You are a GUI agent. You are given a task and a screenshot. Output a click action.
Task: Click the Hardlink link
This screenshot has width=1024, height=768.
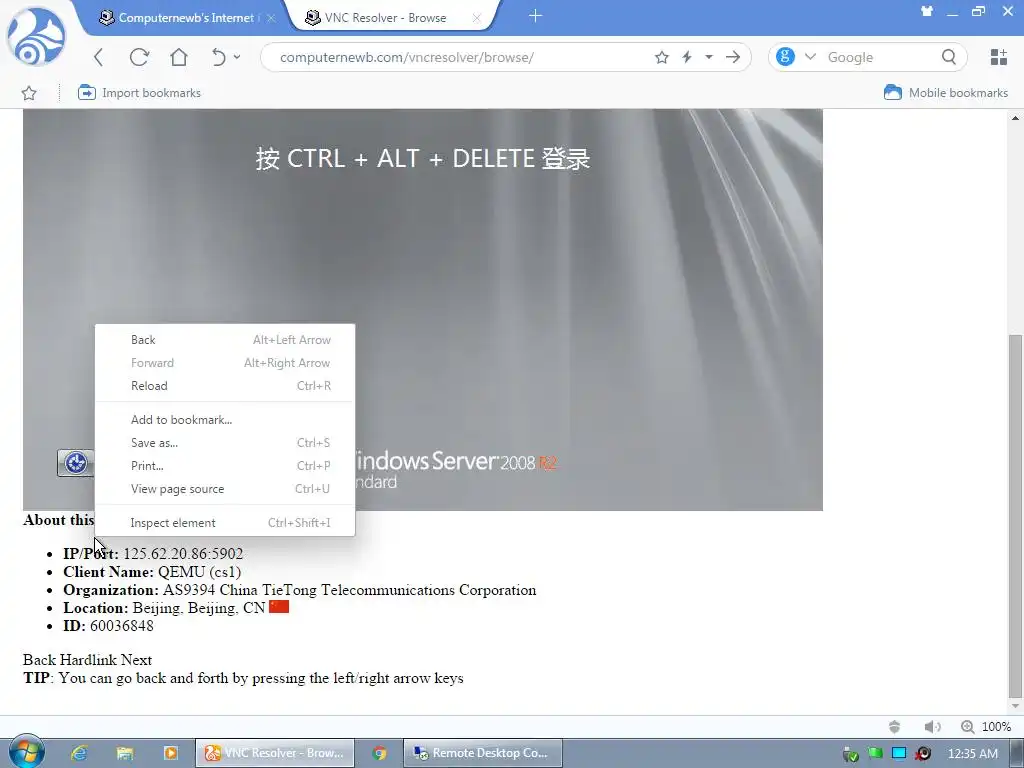88,660
